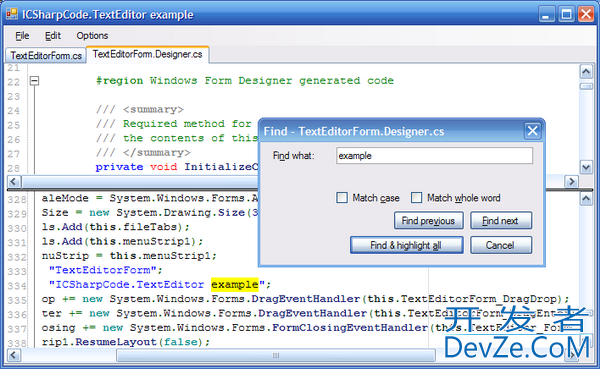Click the upper pane scroll left arrow
The height and width of the screenshot is (369, 600).
[14, 181]
